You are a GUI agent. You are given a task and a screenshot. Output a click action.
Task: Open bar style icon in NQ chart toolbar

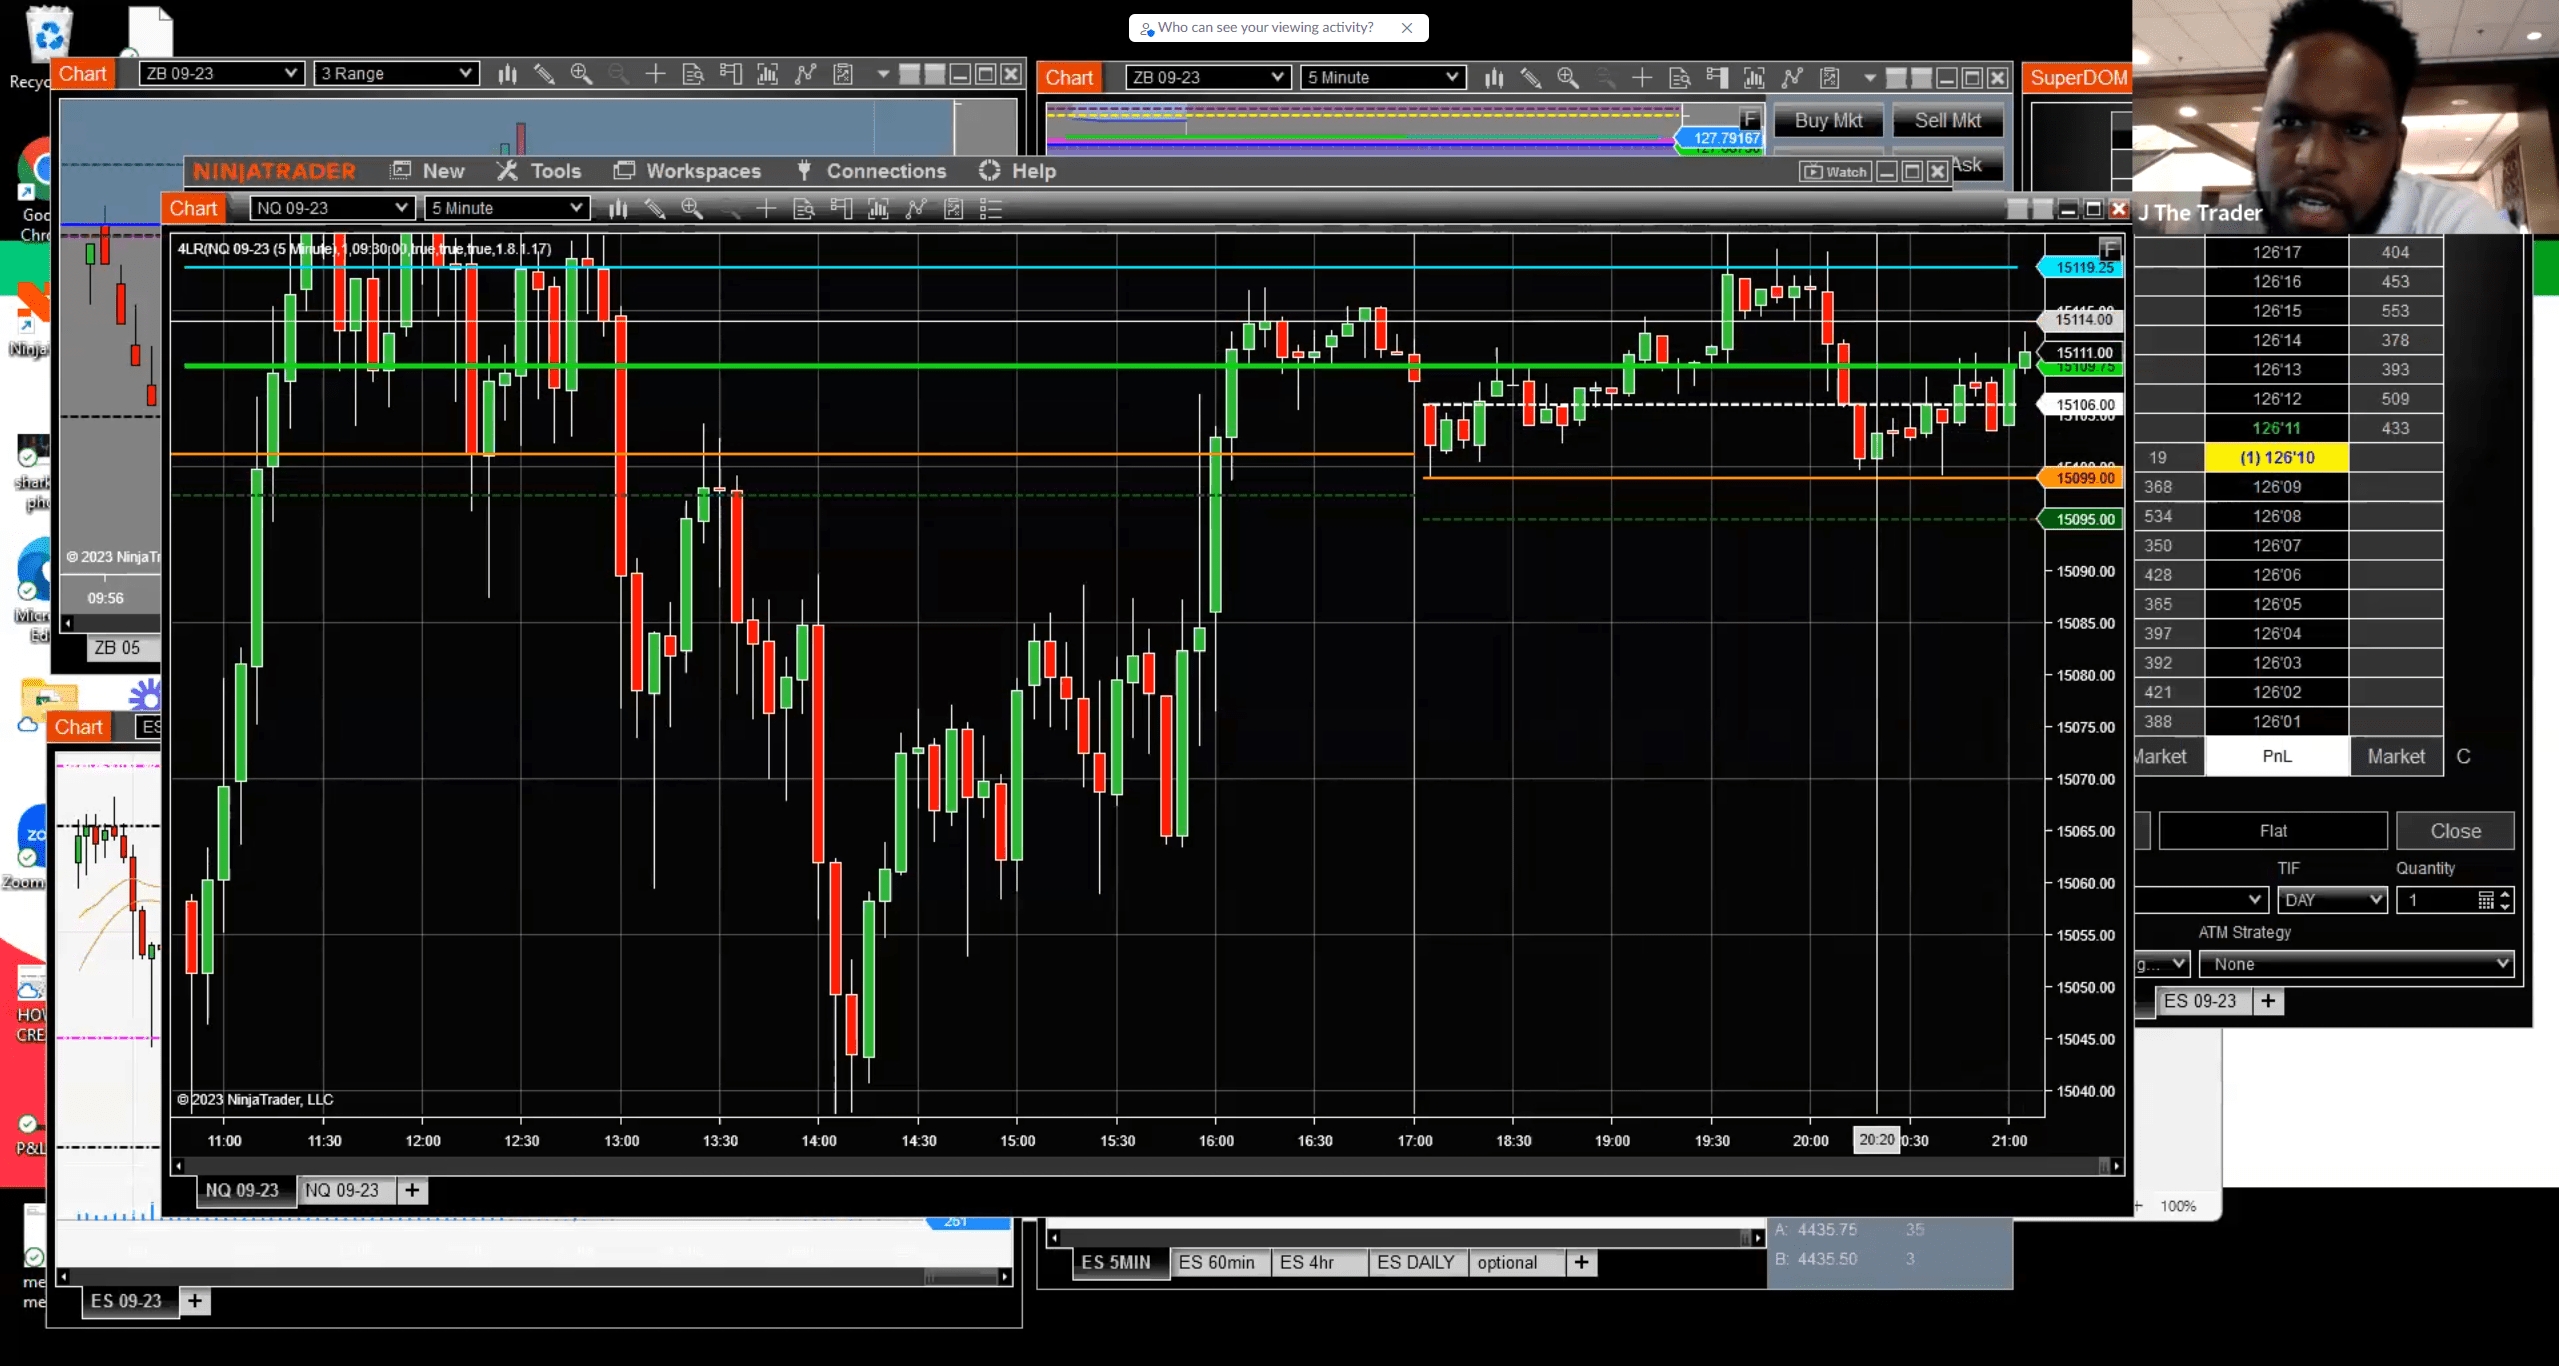618,208
